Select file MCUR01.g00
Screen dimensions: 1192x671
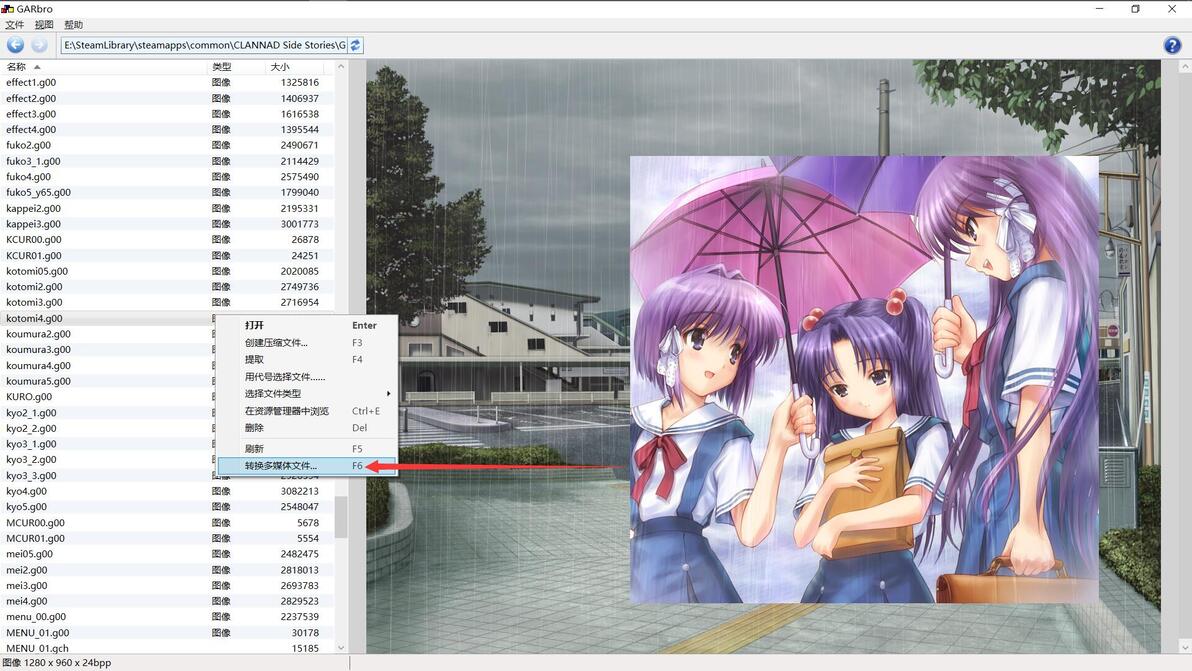[36, 538]
